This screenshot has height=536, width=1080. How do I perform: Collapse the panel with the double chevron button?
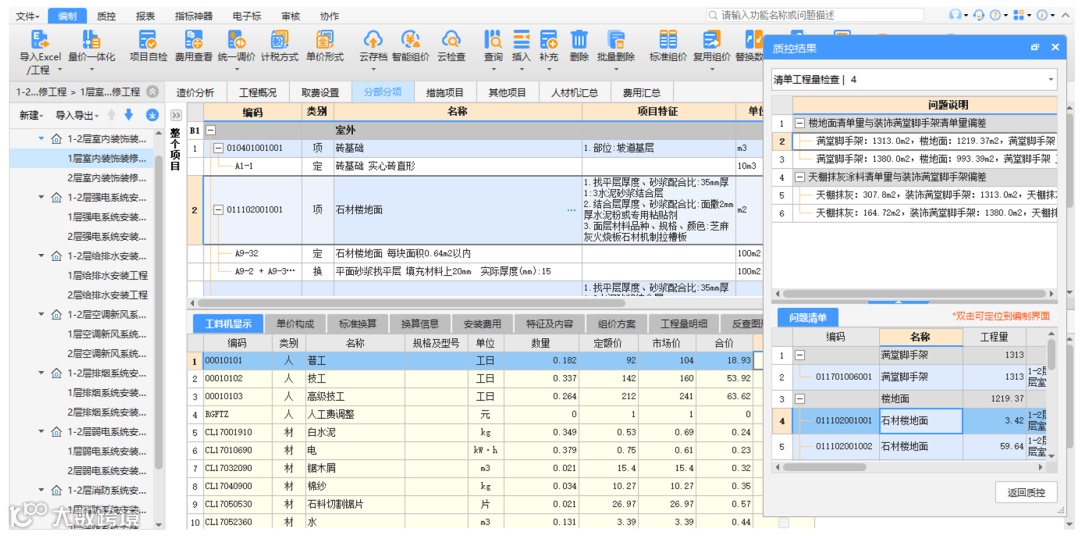coord(176,115)
